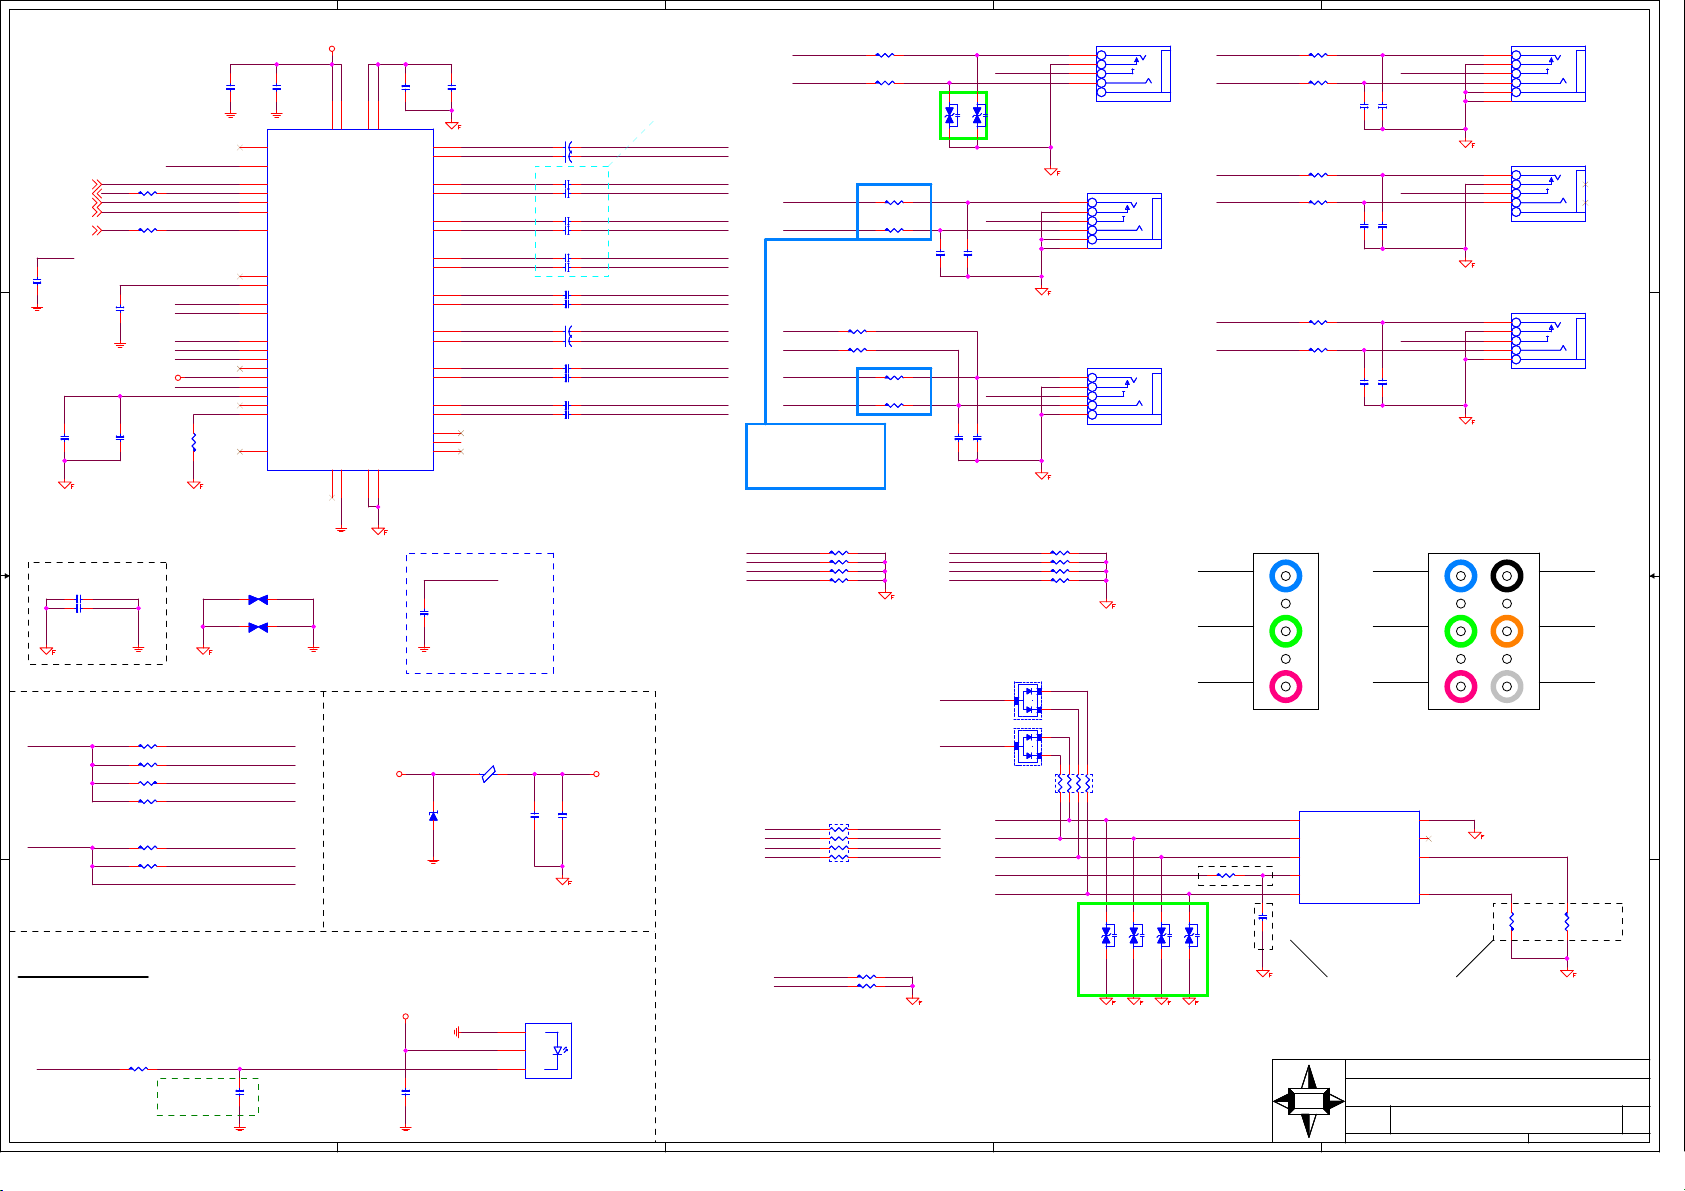Click test point circle above main IC

[332, 48]
